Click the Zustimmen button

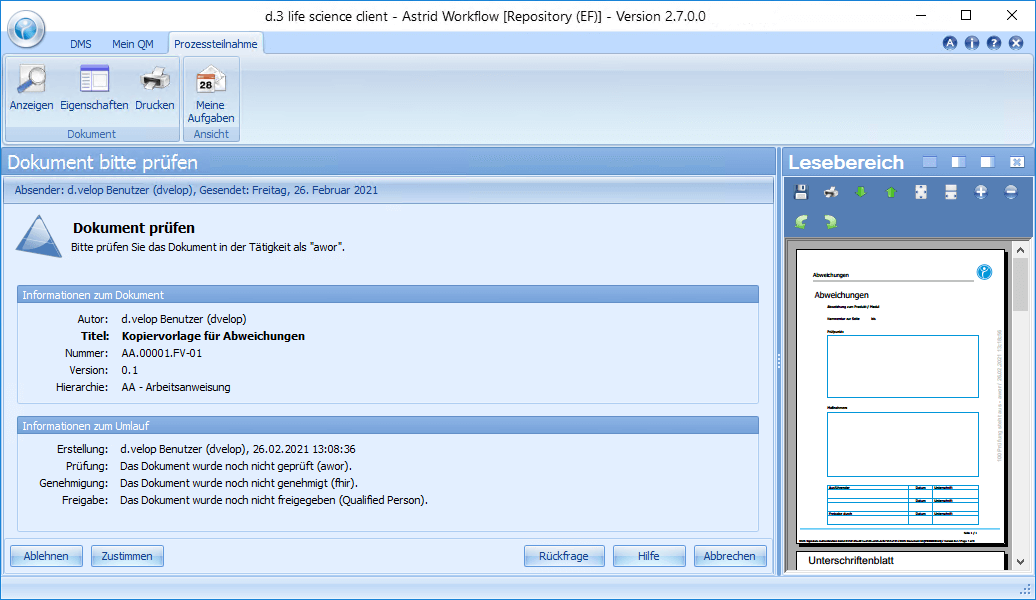128,556
